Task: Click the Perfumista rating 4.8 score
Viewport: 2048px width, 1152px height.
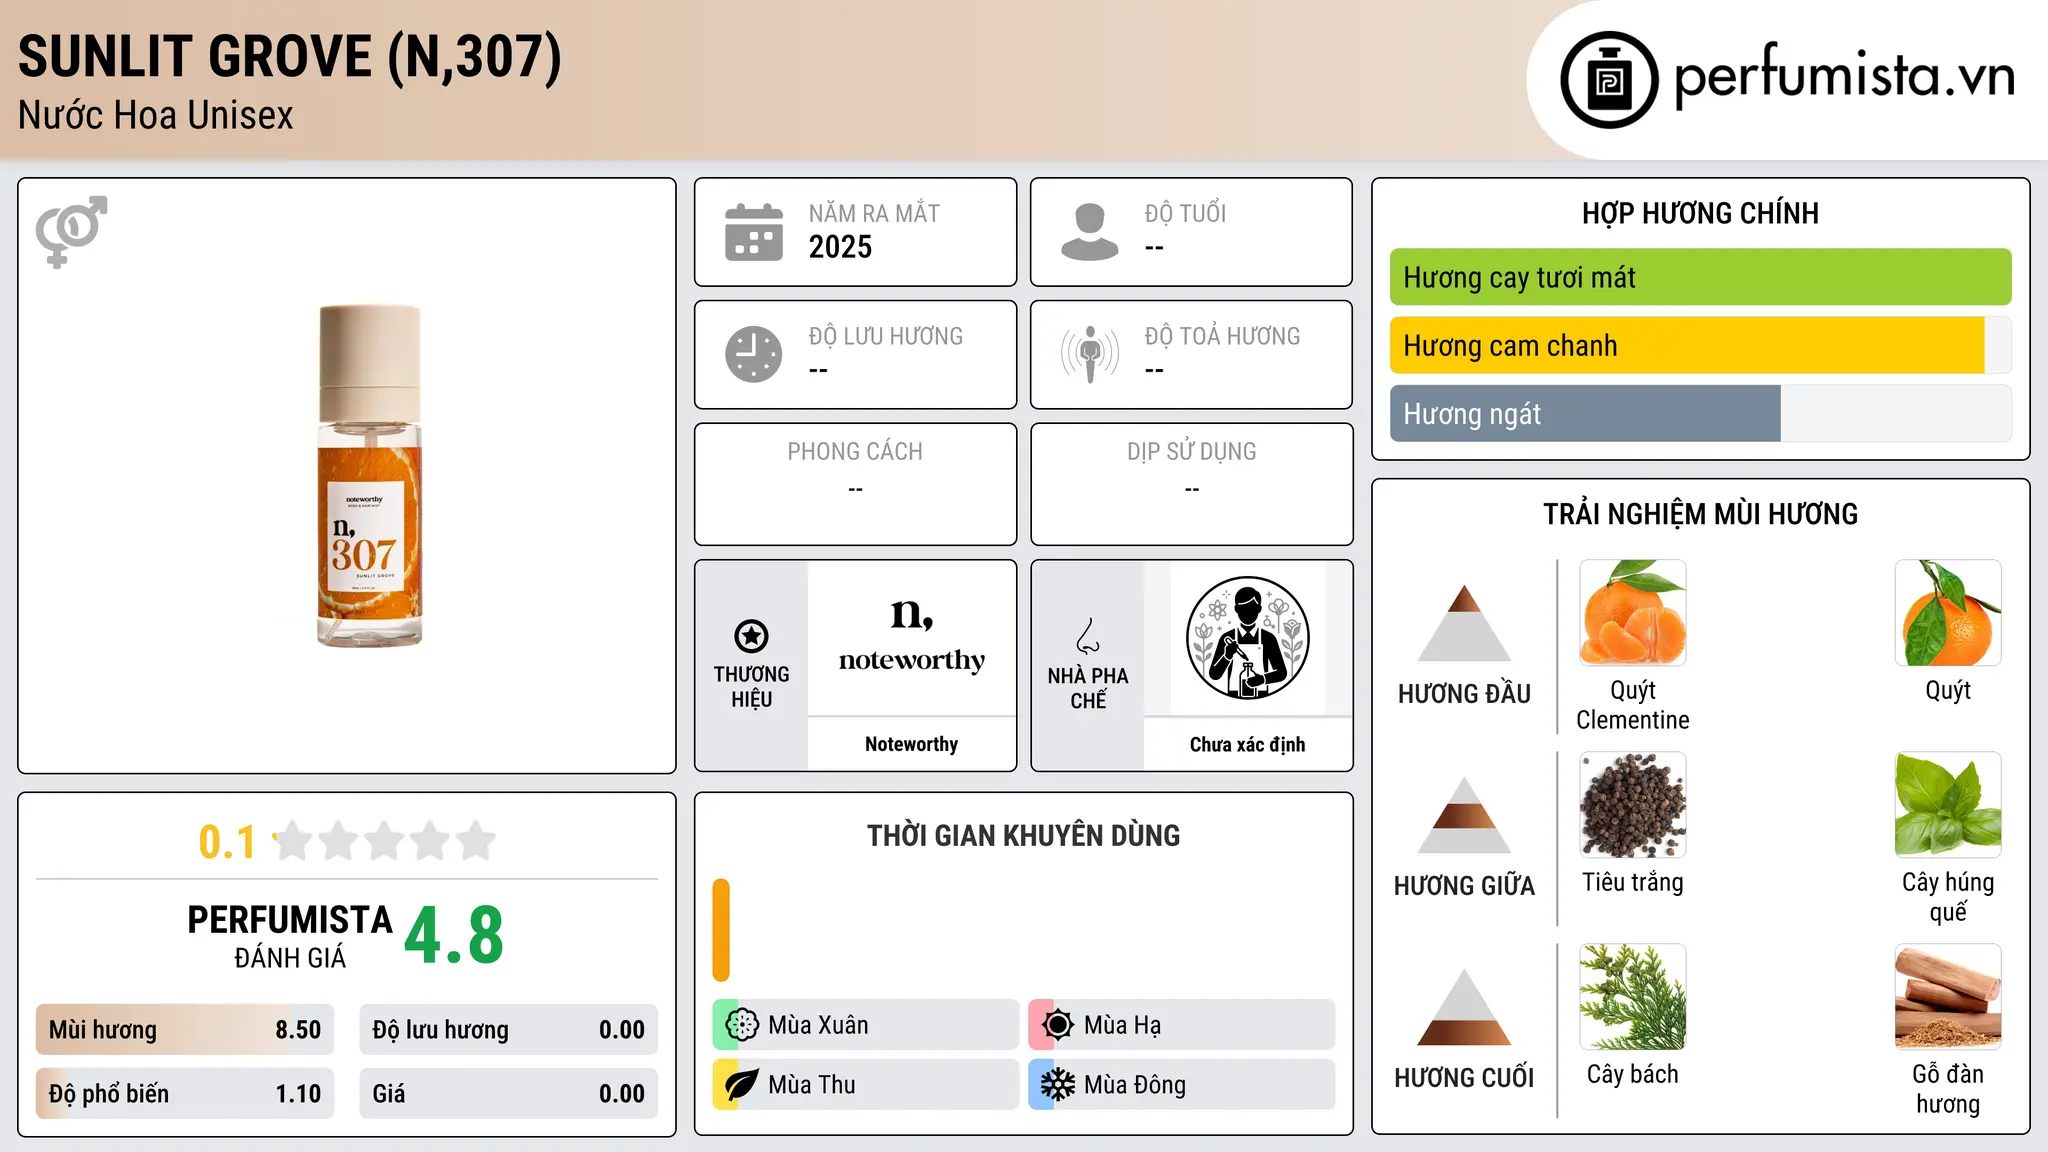Action: [454, 936]
